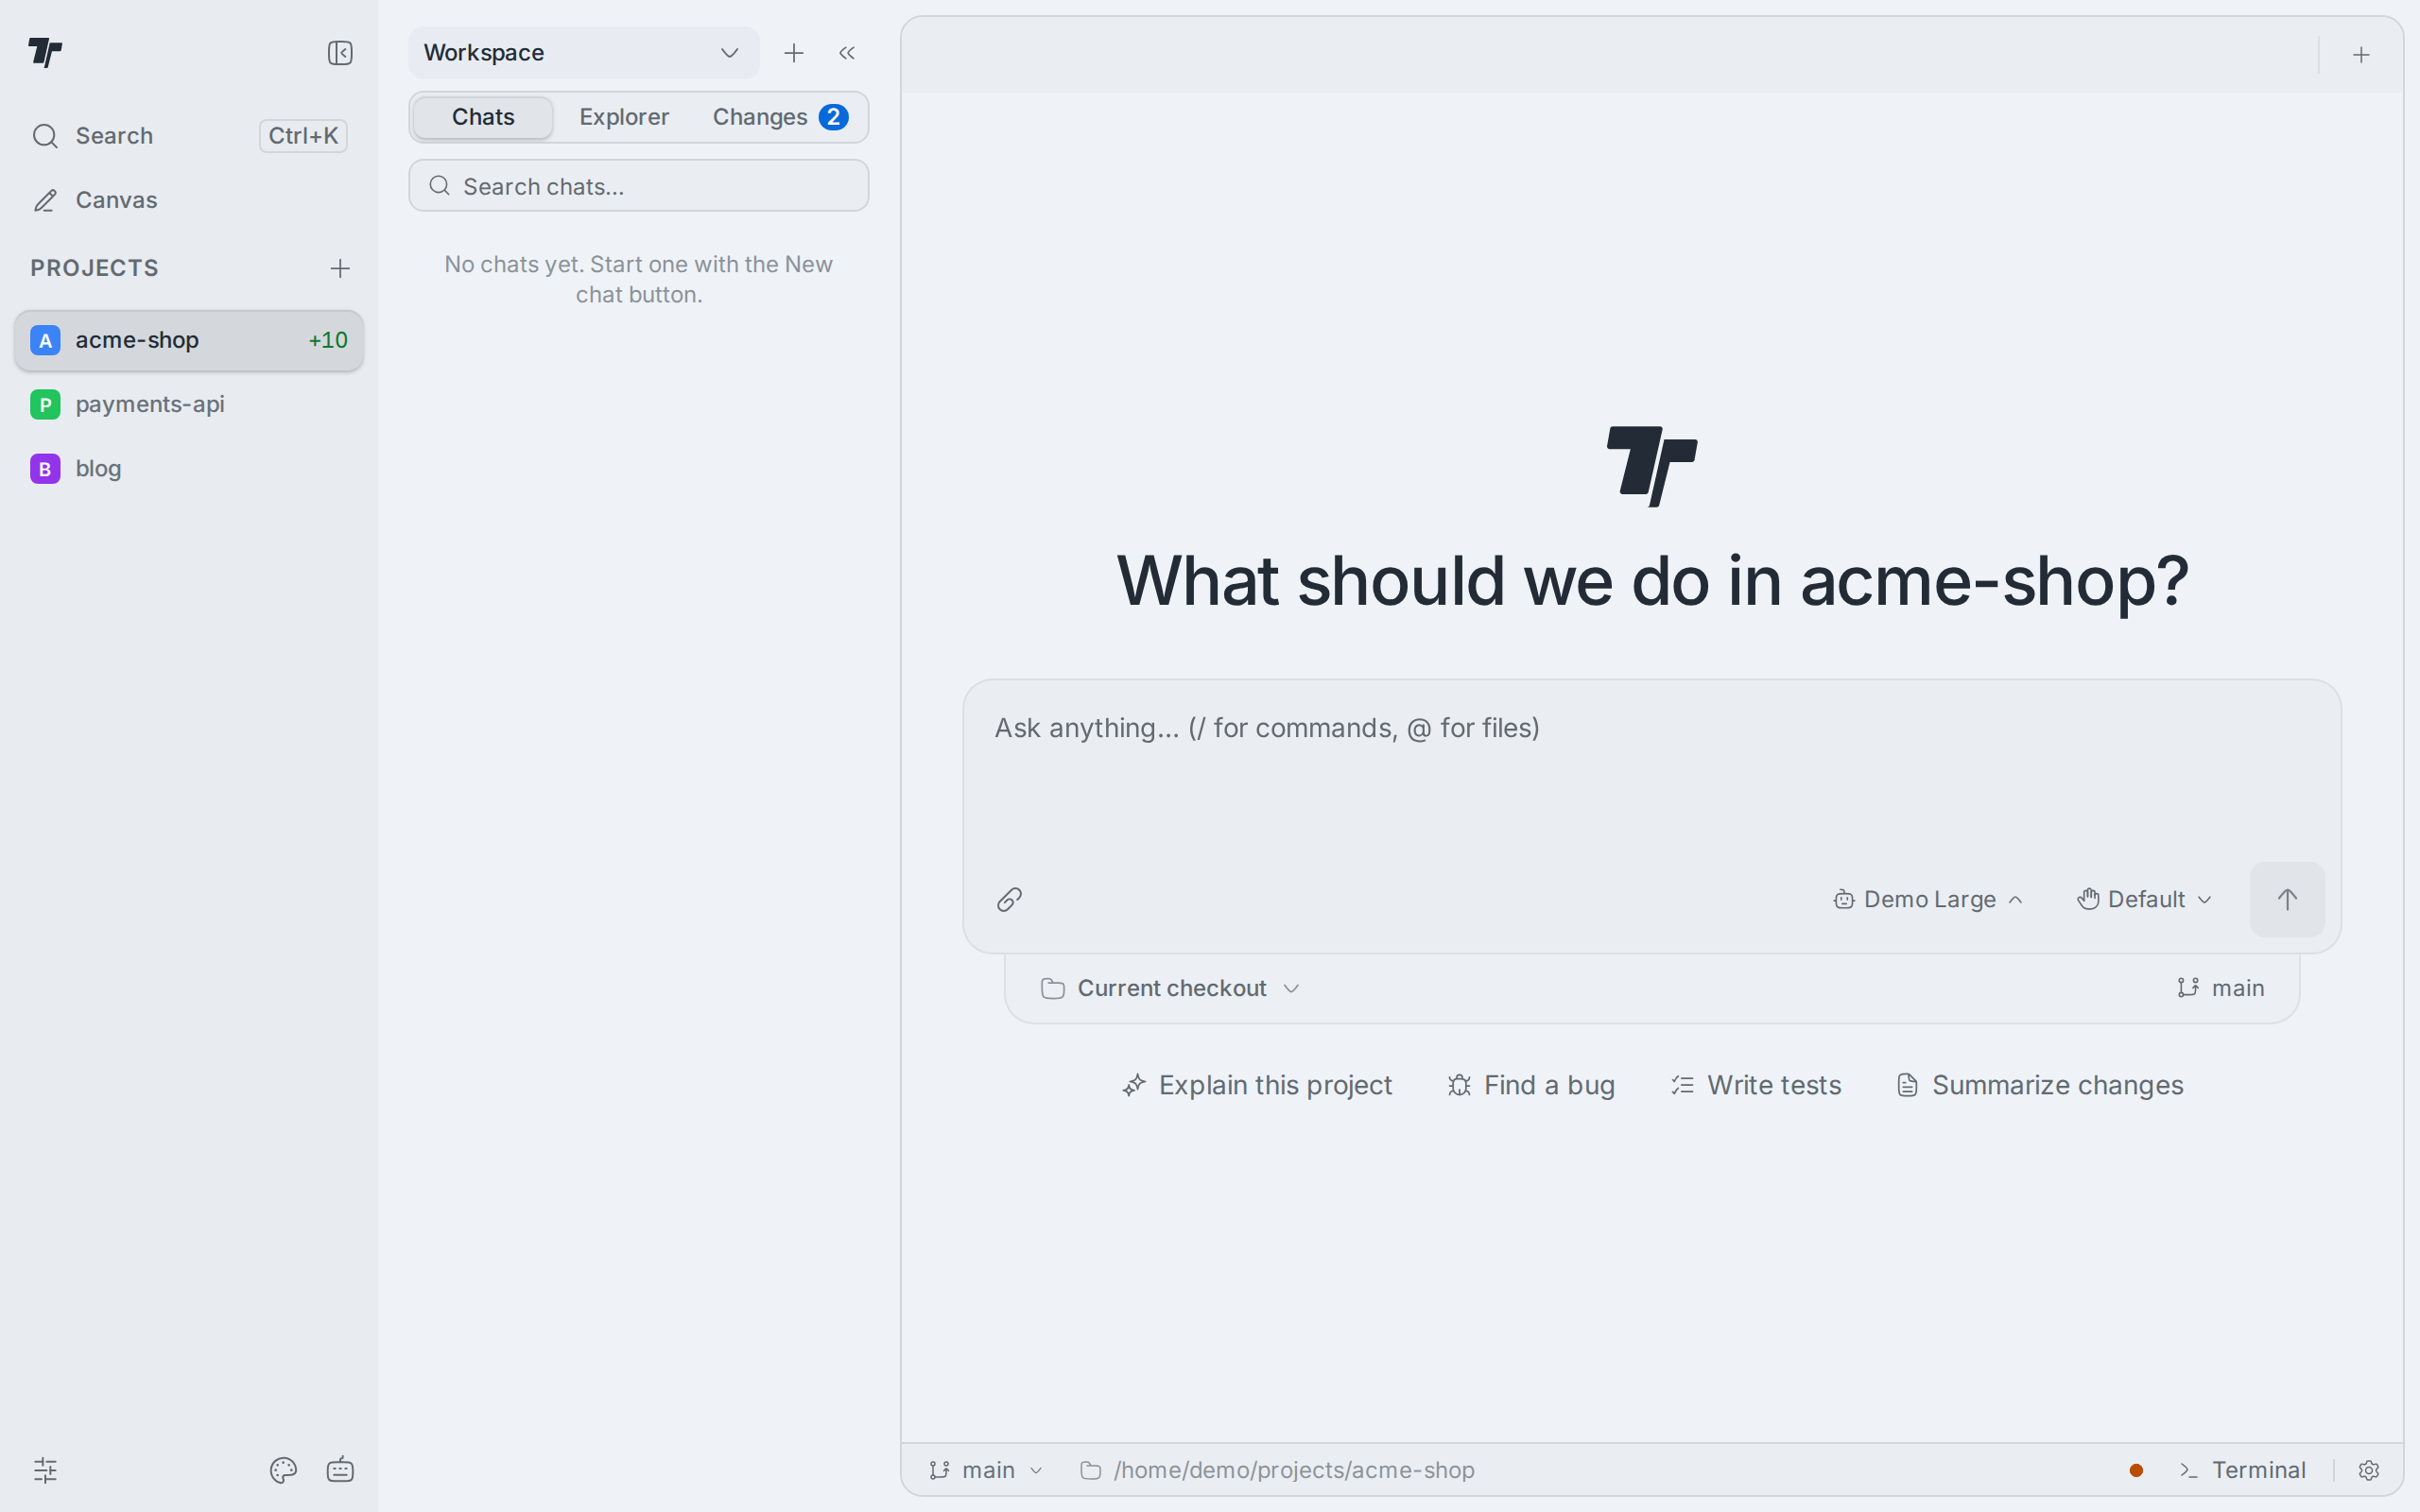Open Search from the sidebar
Image resolution: width=2420 pixels, height=1512 pixels.
pyautogui.click(x=189, y=135)
